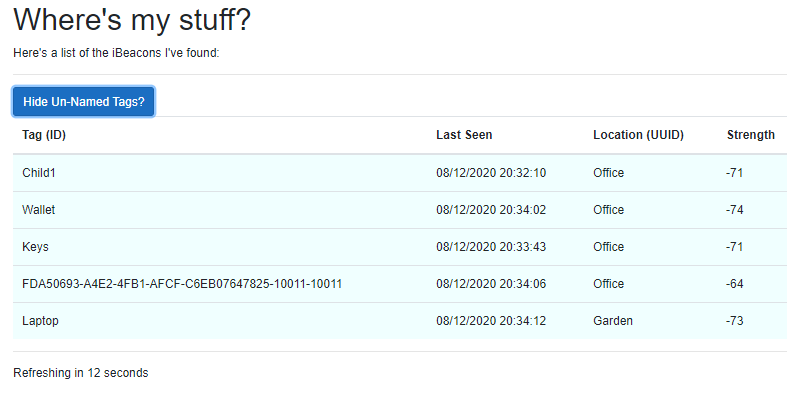Click the 20:34:12 timestamp for Laptop
The width and height of the screenshot is (787, 416).
(491, 321)
